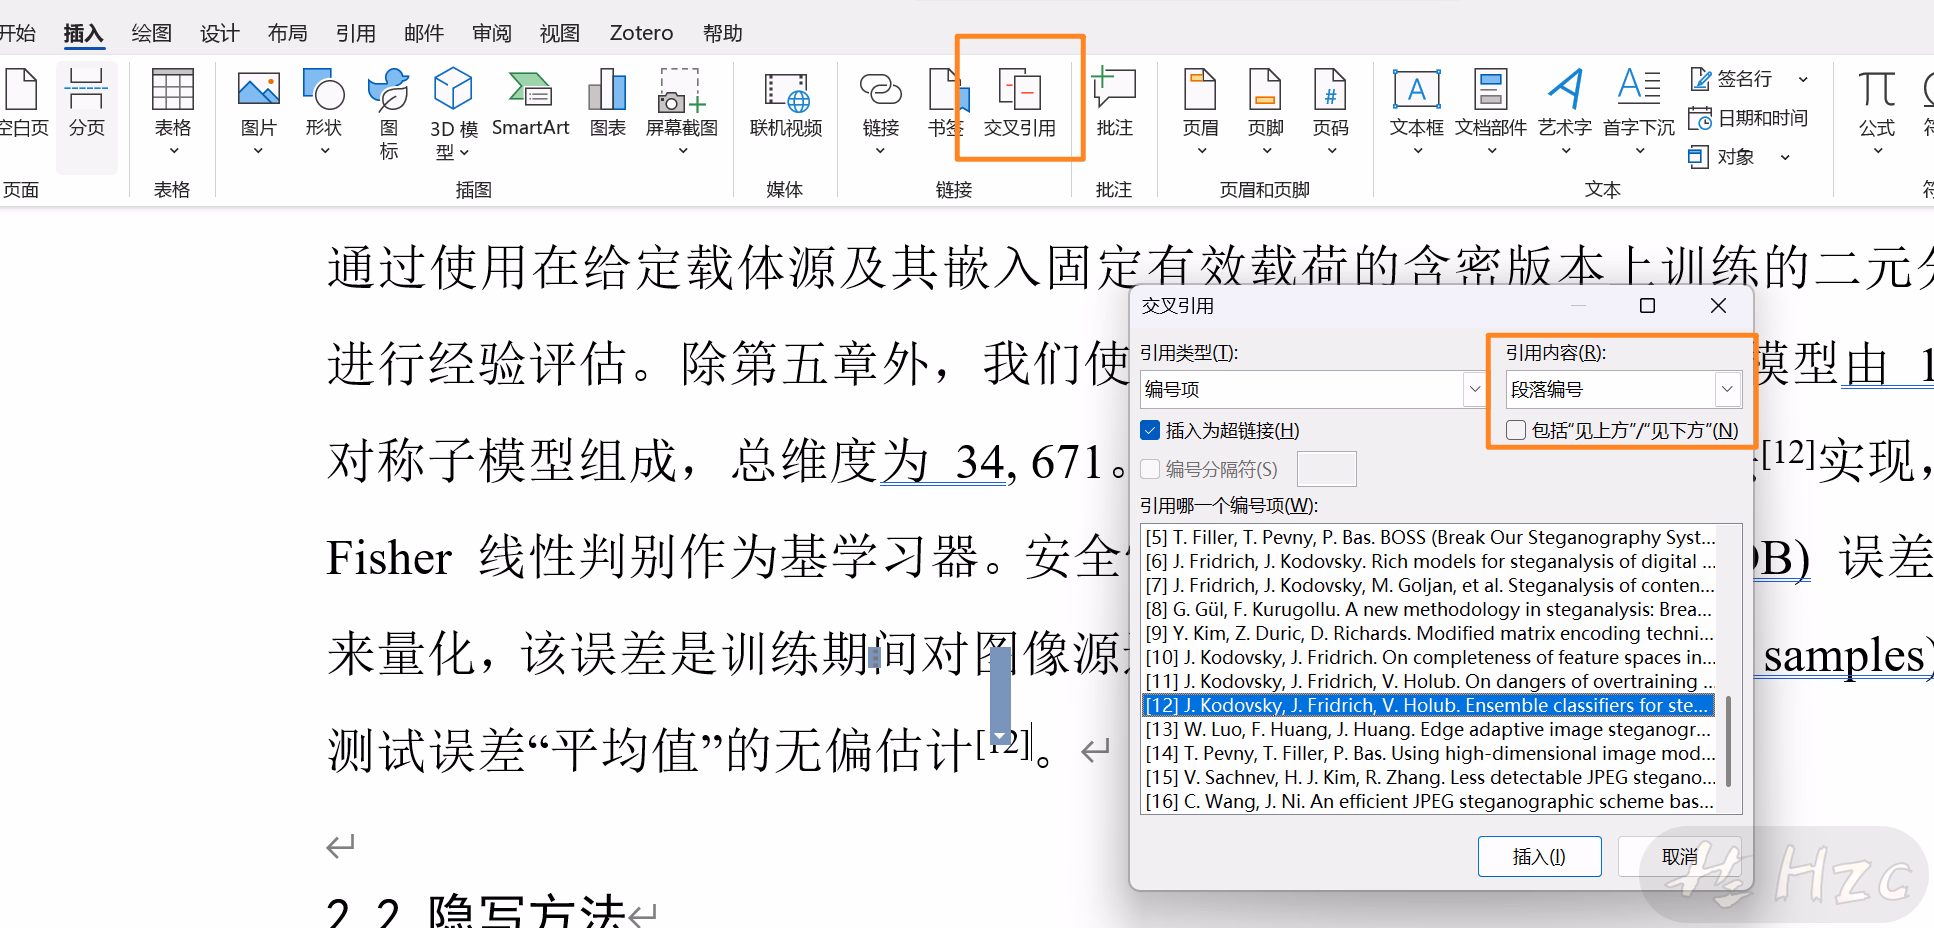Add a 批注 comment
Screen dimensions: 1934x928
click(1114, 103)
